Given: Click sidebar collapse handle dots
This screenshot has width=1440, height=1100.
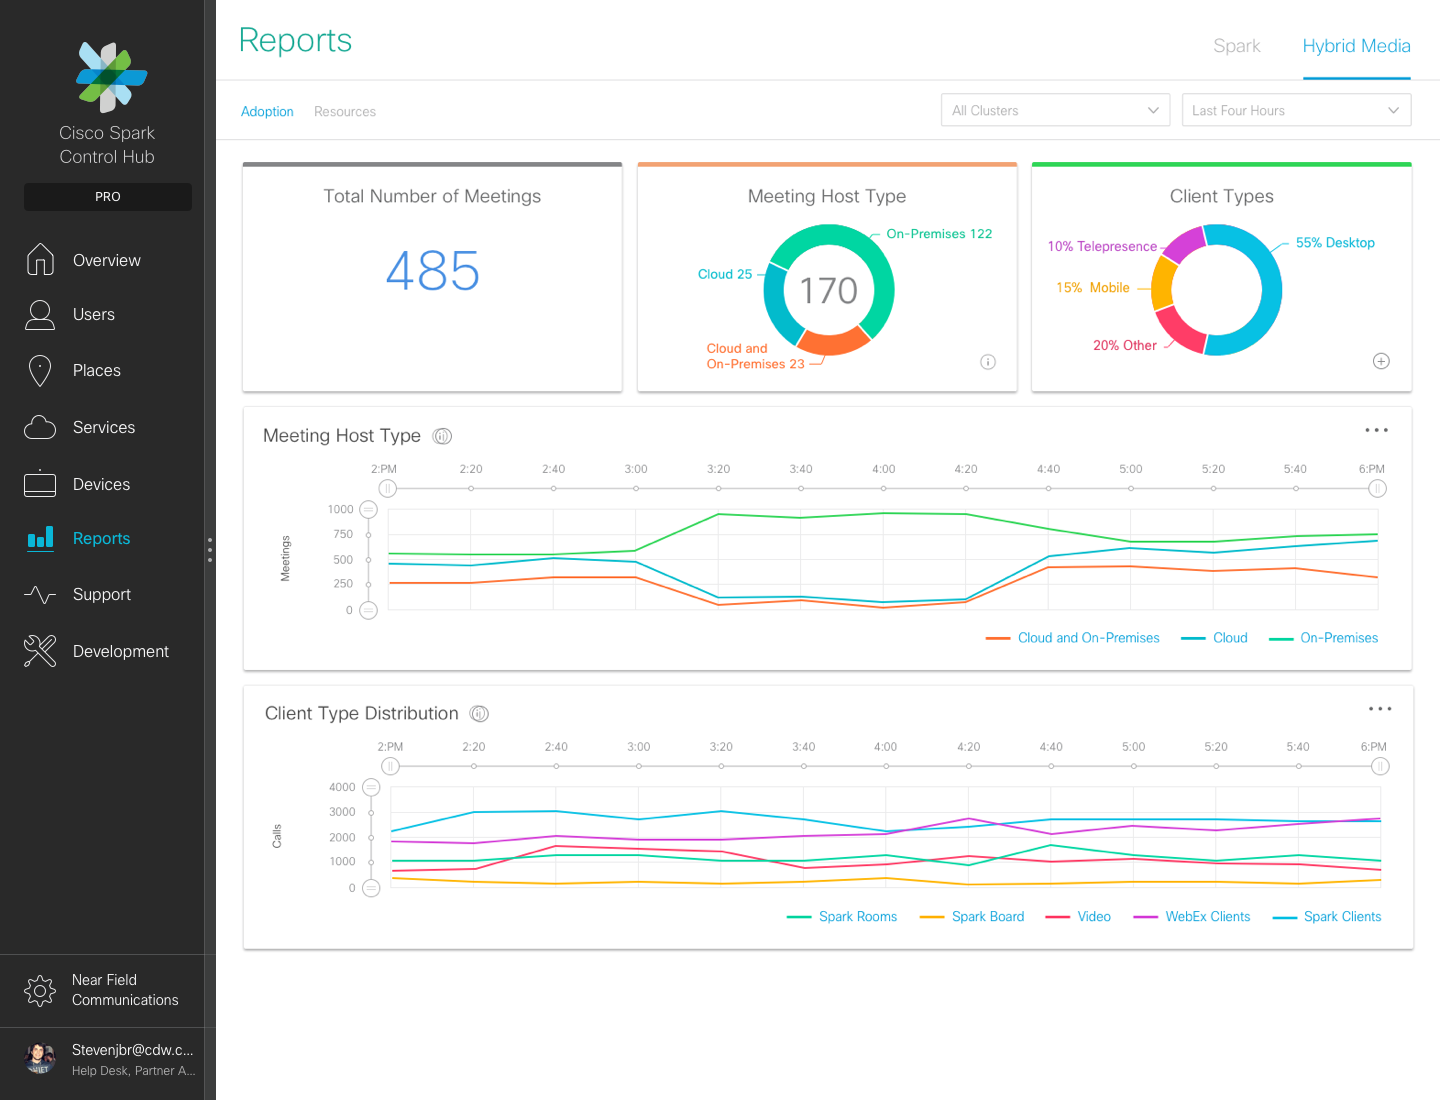Looking at the screenshot, I should 210,549.
